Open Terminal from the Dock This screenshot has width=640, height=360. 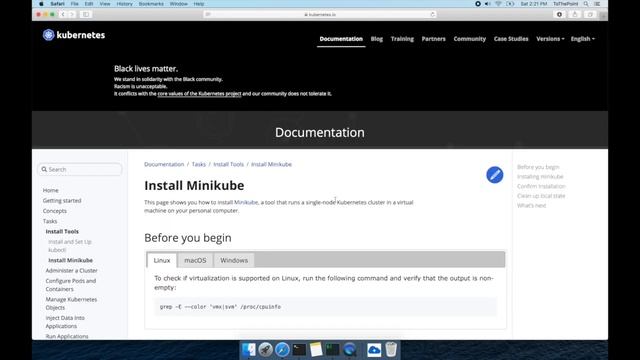299,350
